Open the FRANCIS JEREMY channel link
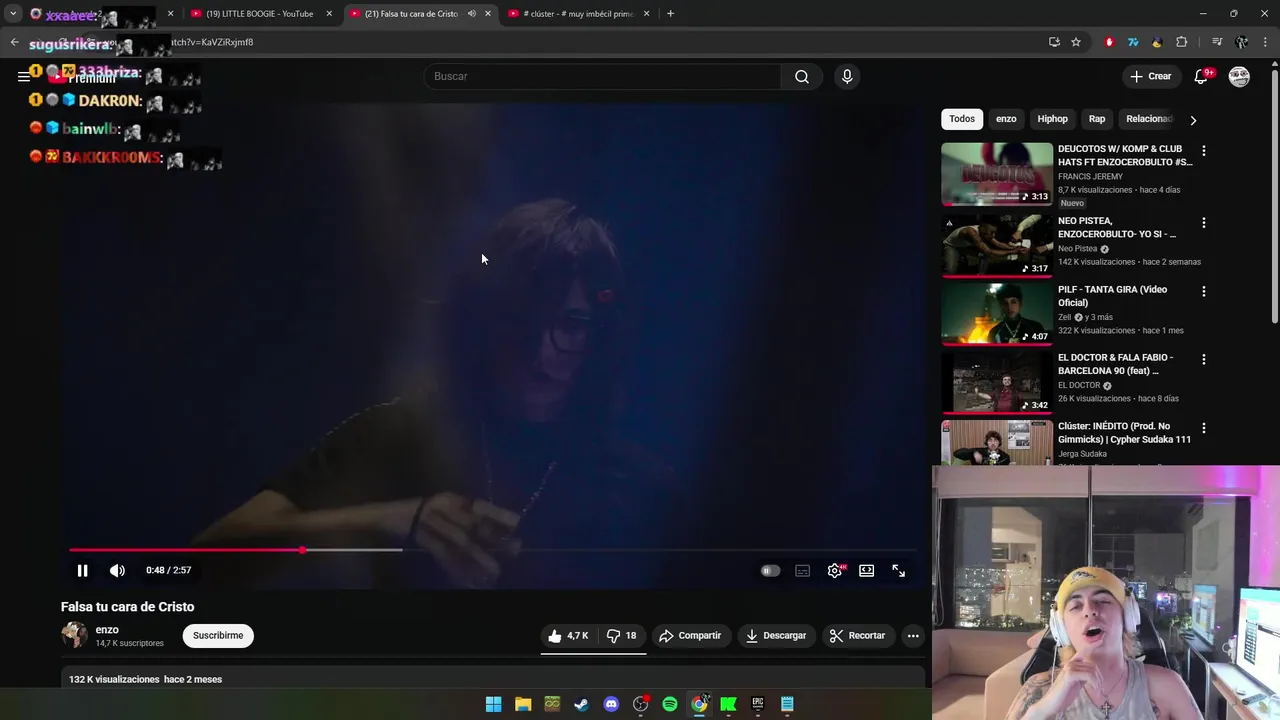The width and height of the screenshot is (1280, 720). pyautogui.click(x=1090, y=177)
